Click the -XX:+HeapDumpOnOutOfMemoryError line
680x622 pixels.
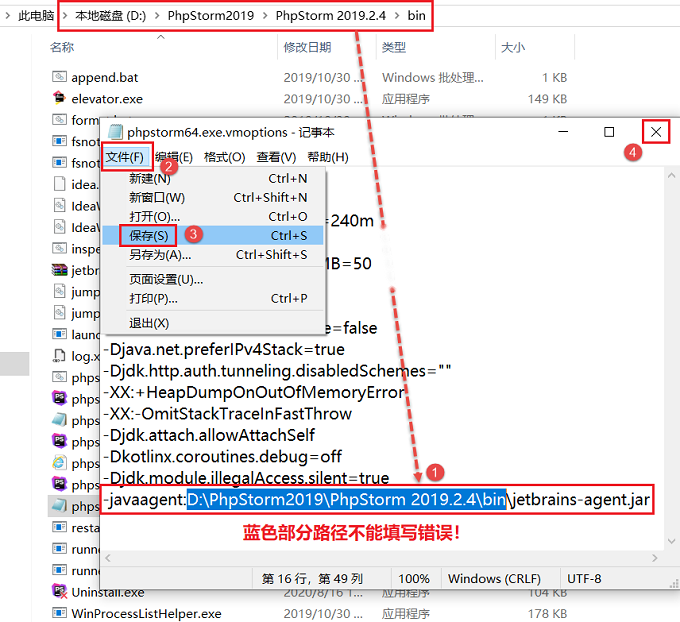(x=254, y=393)
